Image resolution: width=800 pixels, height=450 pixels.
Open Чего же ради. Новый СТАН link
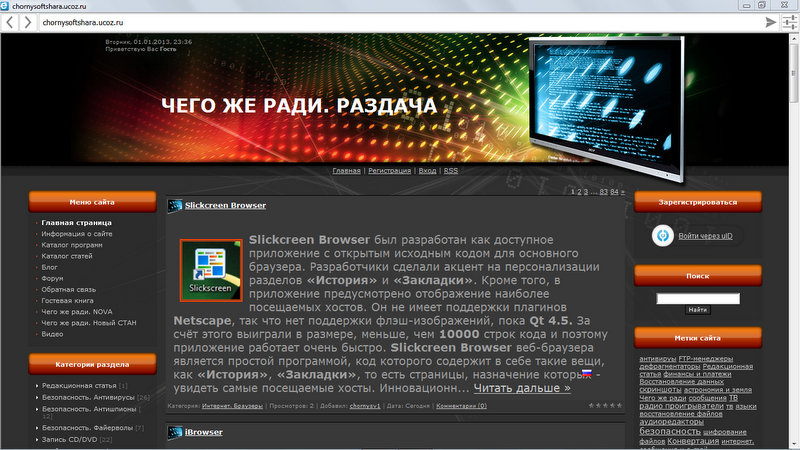(89, 323)
